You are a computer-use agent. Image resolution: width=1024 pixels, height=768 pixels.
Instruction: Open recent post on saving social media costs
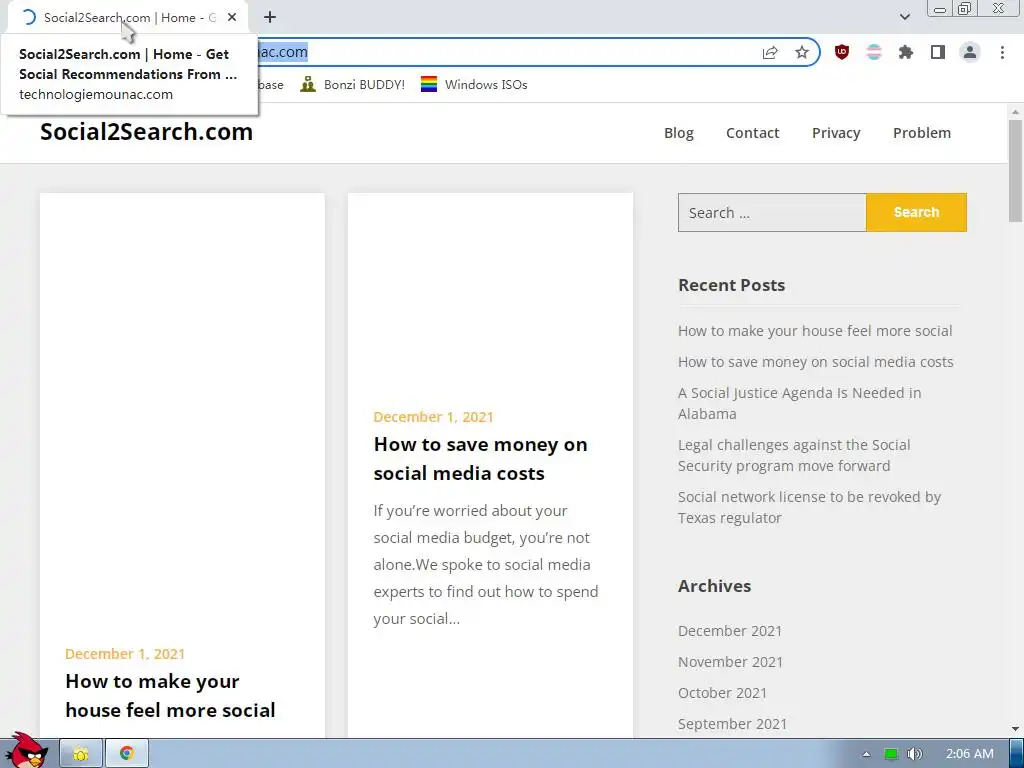tap(816, 362)
